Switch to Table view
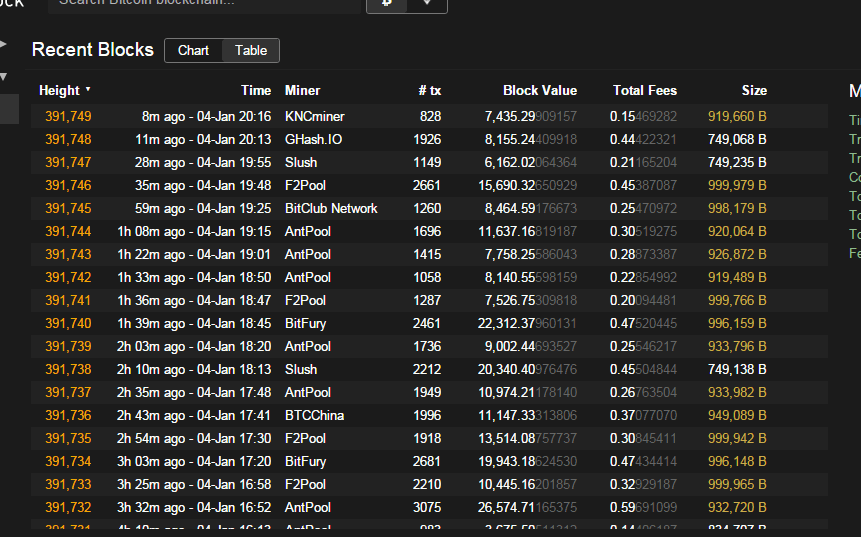Image resolution: width=861 pixels, height=537 pixels. (x=251, y=50)
